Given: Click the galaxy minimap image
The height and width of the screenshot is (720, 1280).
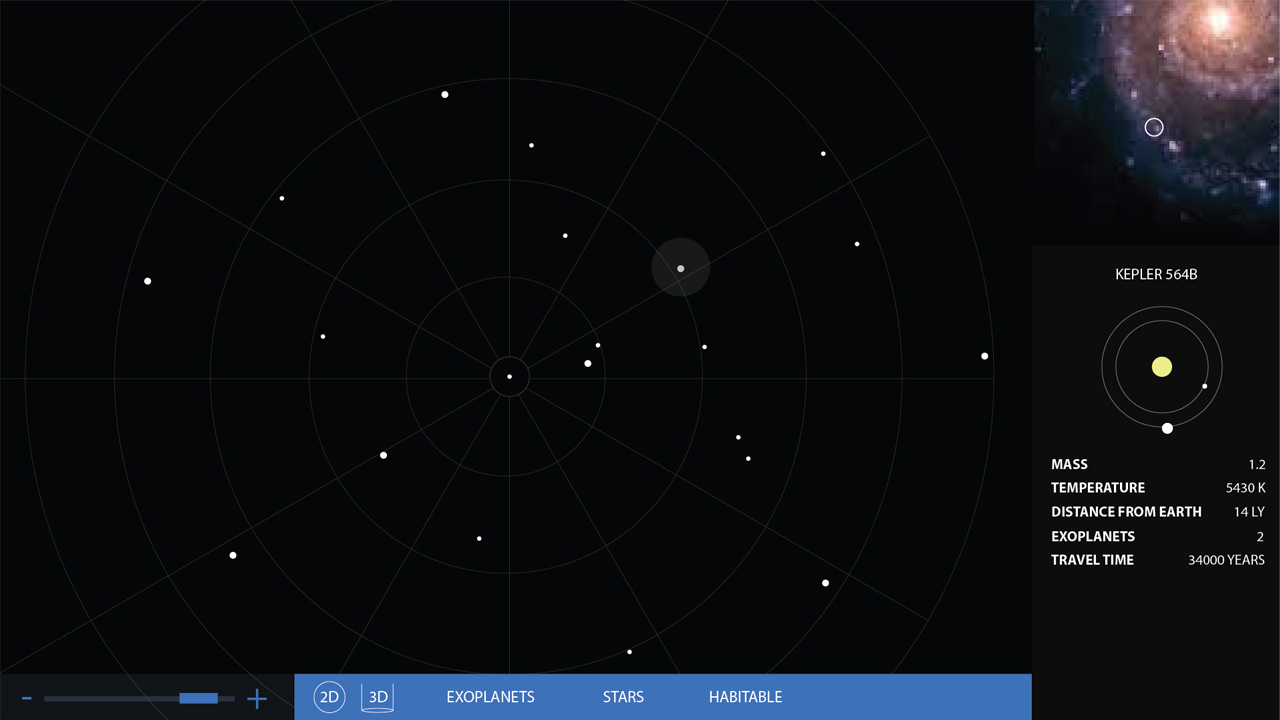Looking at the screenshot, I should click(1156, 122).
